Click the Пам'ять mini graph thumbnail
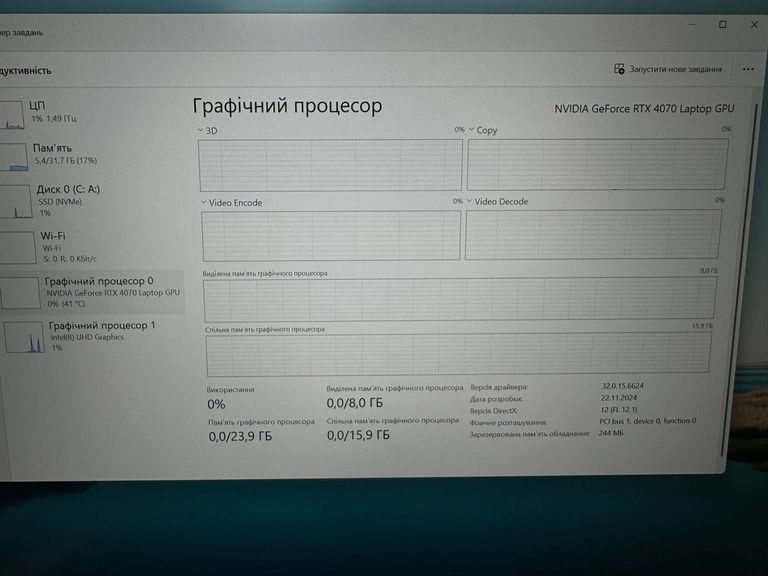768x576 pixels. [x=14, y=157]
